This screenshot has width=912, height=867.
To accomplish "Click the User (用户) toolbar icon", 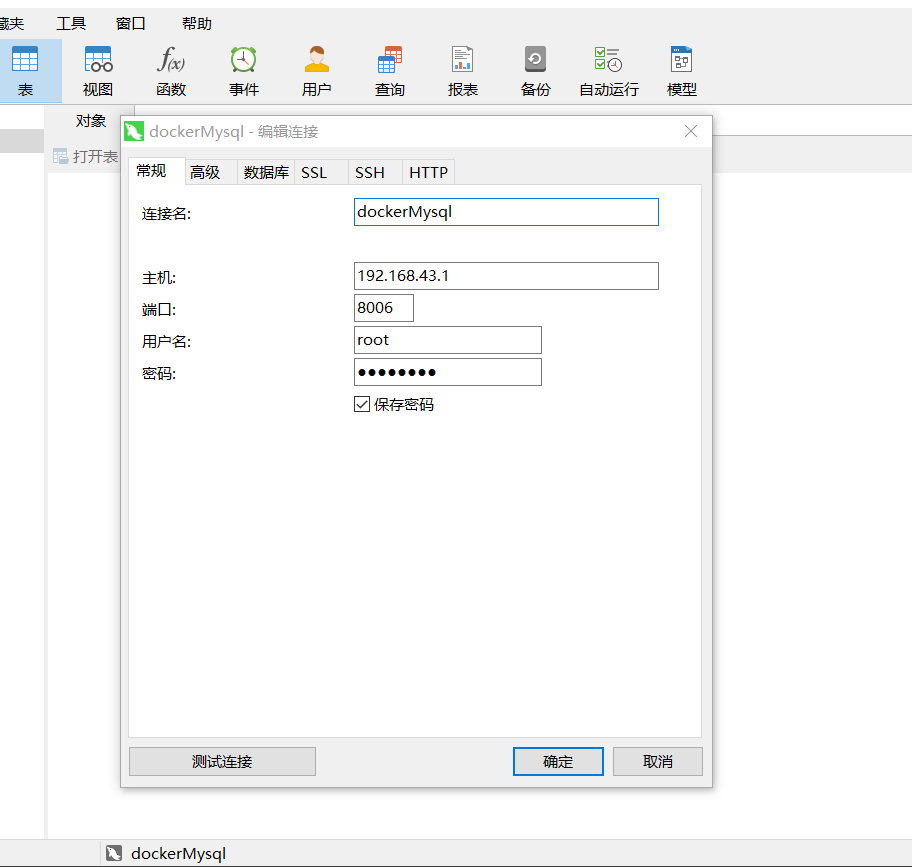I will 317,62.
